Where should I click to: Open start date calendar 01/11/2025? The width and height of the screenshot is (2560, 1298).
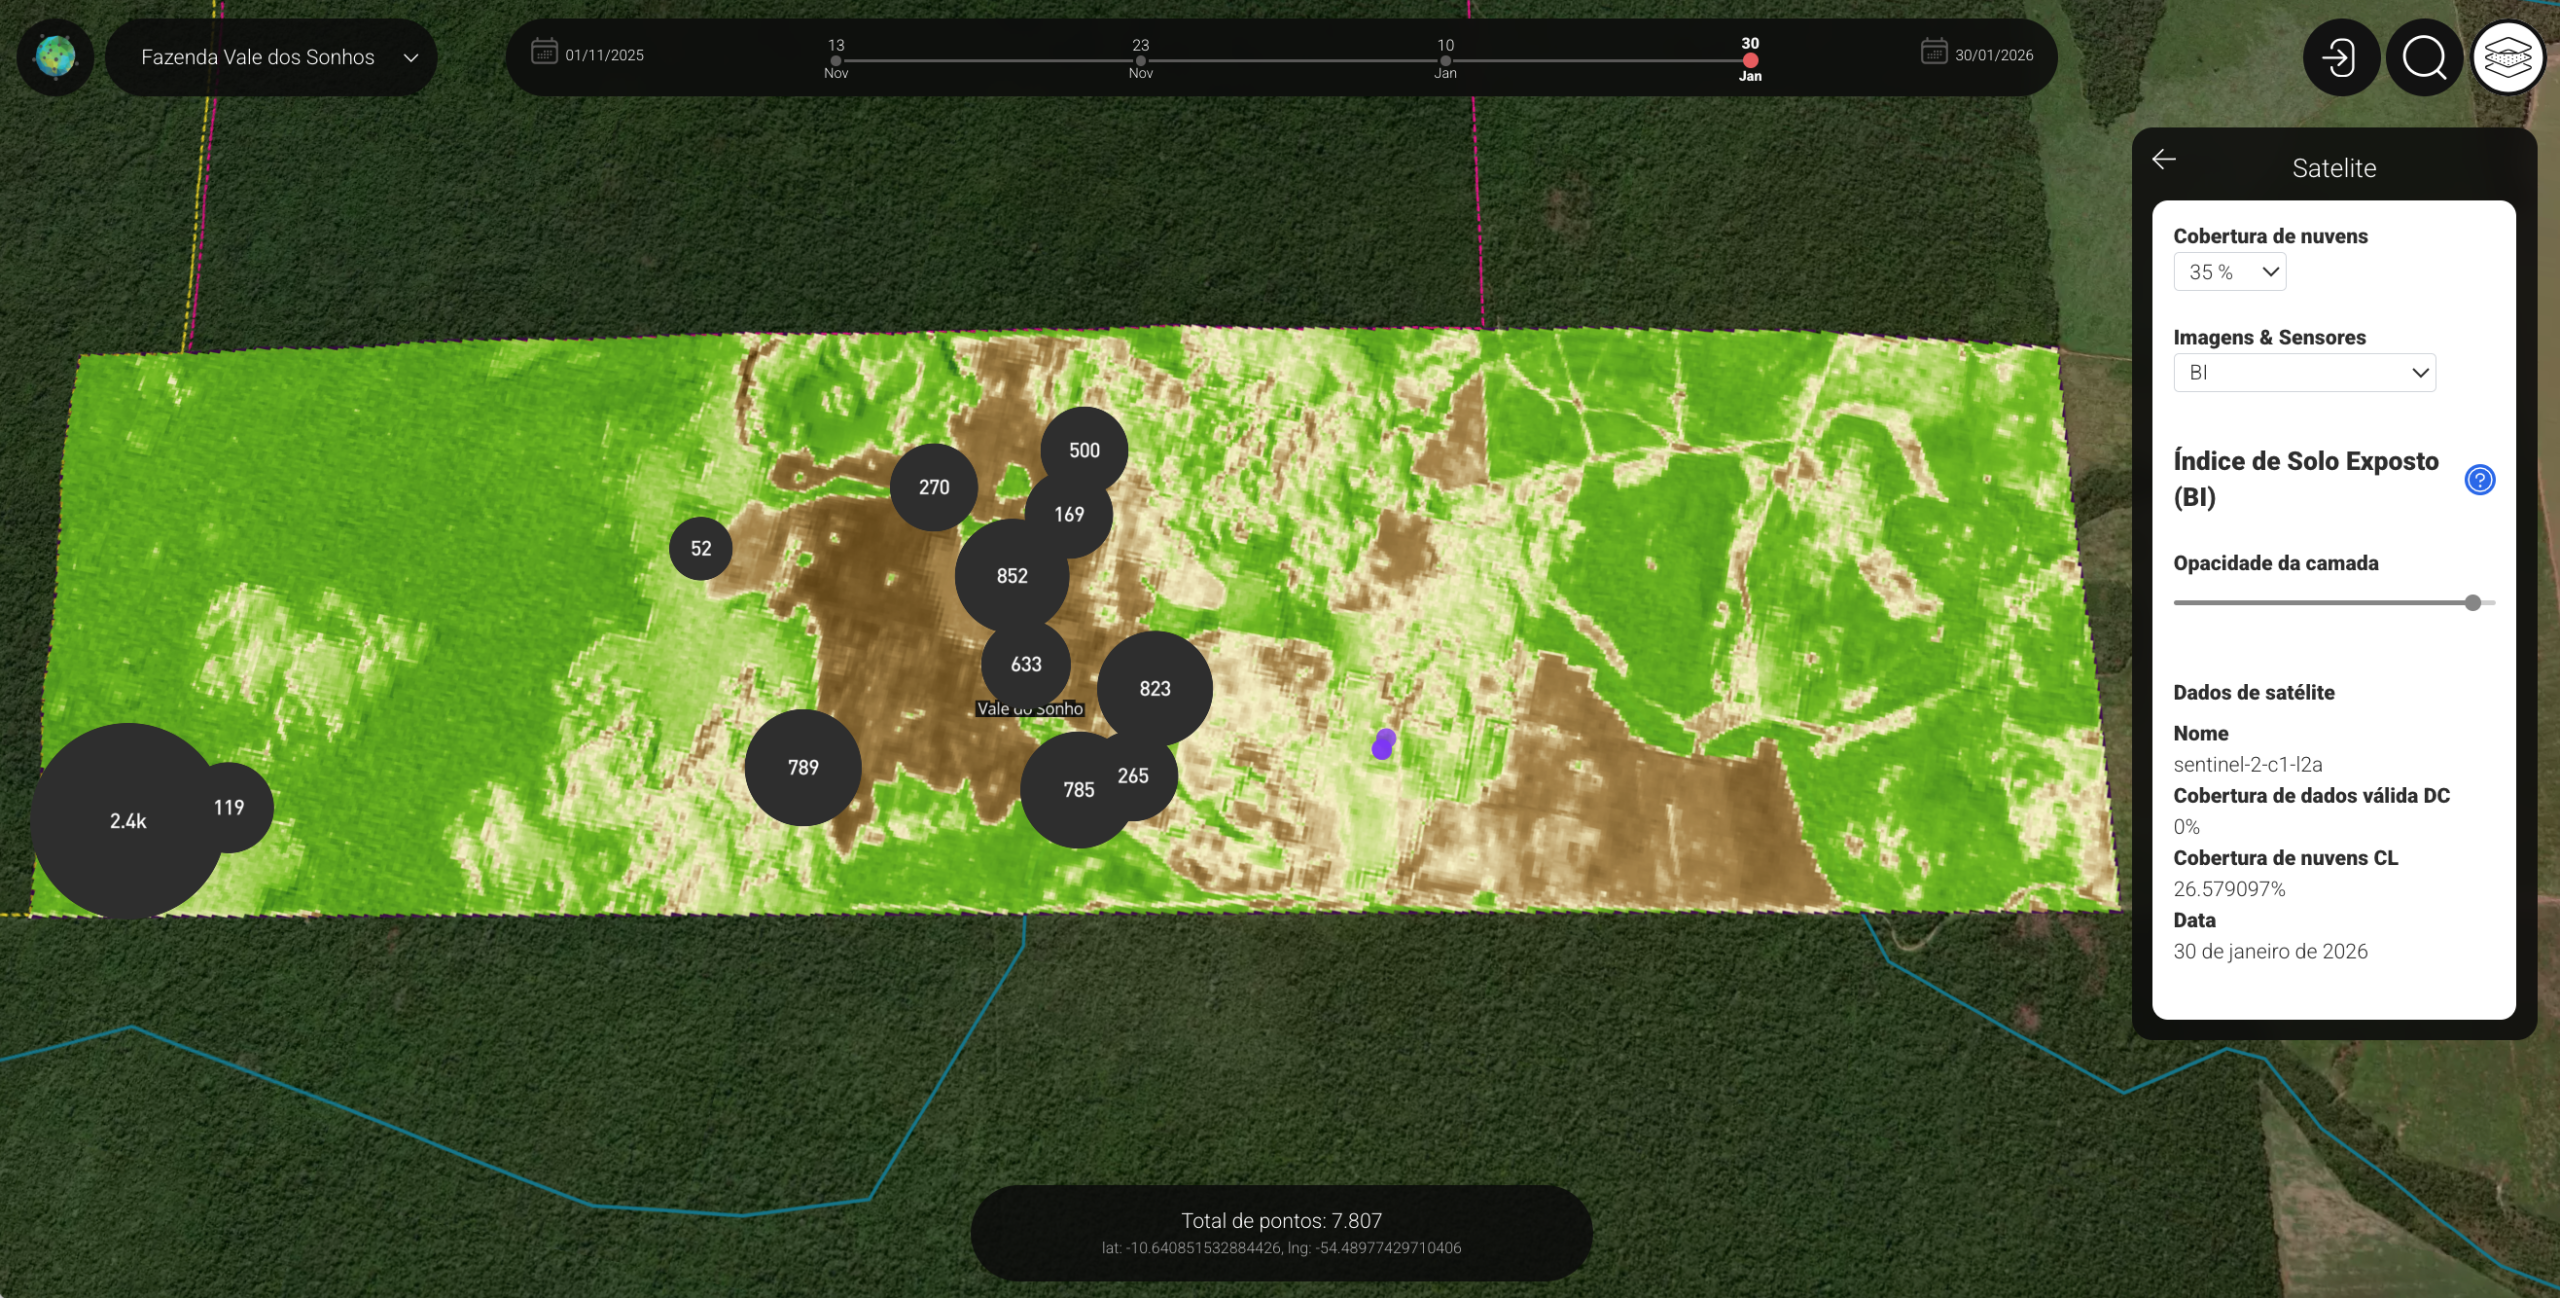(x=544, y=52)
